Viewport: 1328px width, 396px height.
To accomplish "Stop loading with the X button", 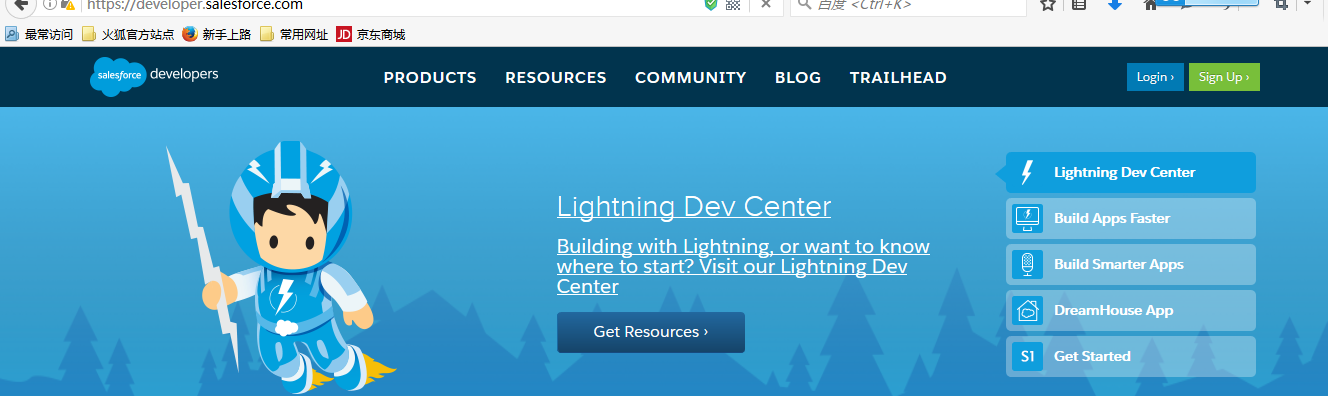I will coord(766,4).
